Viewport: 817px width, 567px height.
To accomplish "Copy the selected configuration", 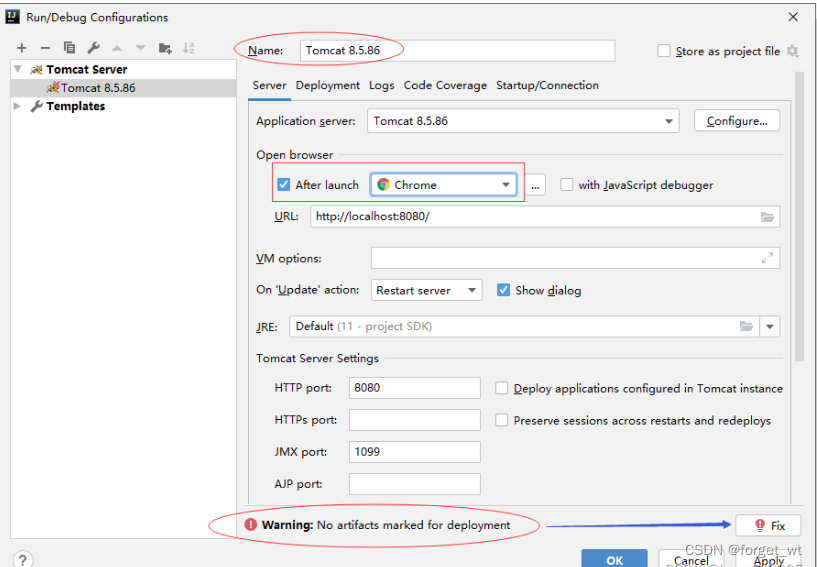I will (69, 48).
